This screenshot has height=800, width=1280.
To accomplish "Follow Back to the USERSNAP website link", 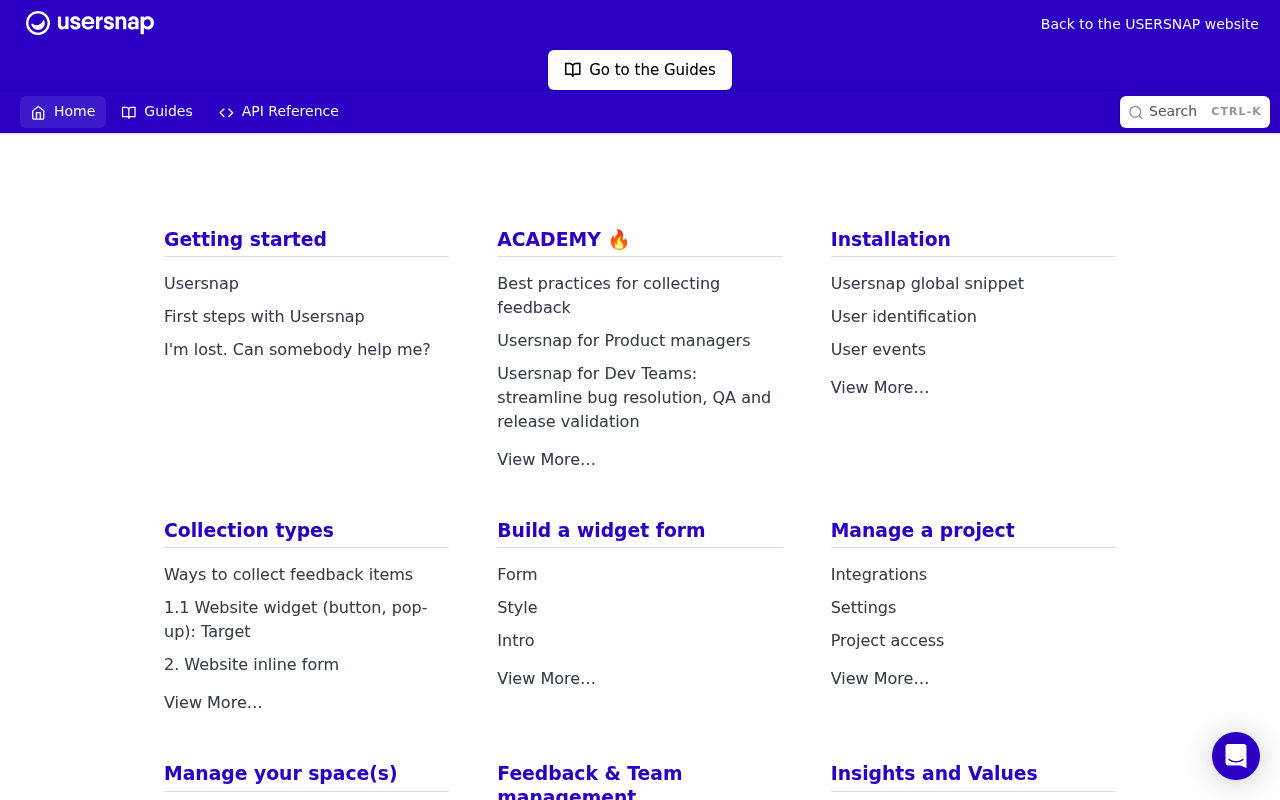I will pos(1150,24).
